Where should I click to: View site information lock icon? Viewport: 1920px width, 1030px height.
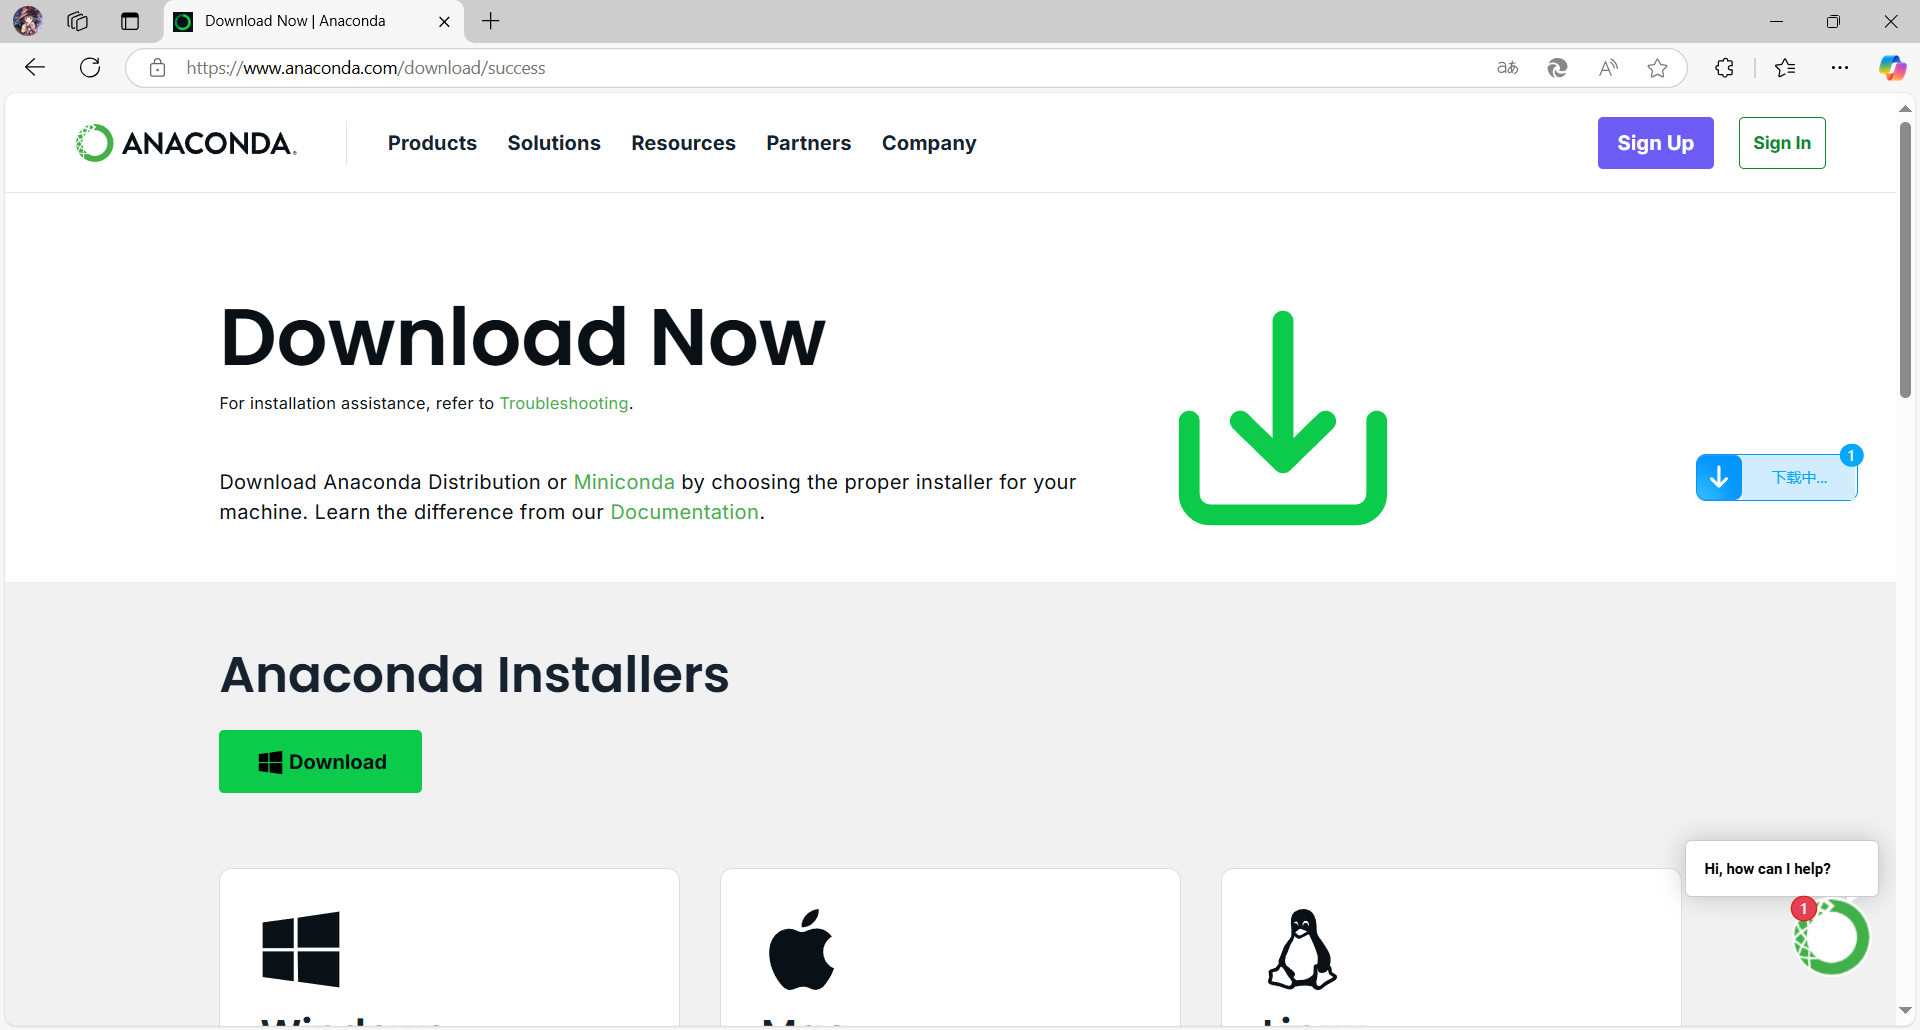(x=157, y=68)
